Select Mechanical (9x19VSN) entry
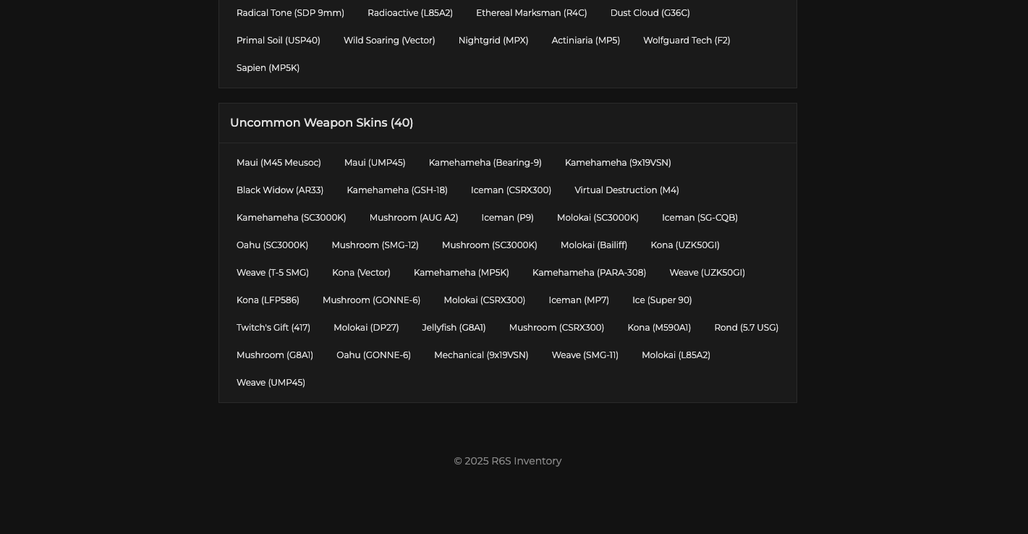The width and height of the screenshot is (1028, 534). (481, 356)
